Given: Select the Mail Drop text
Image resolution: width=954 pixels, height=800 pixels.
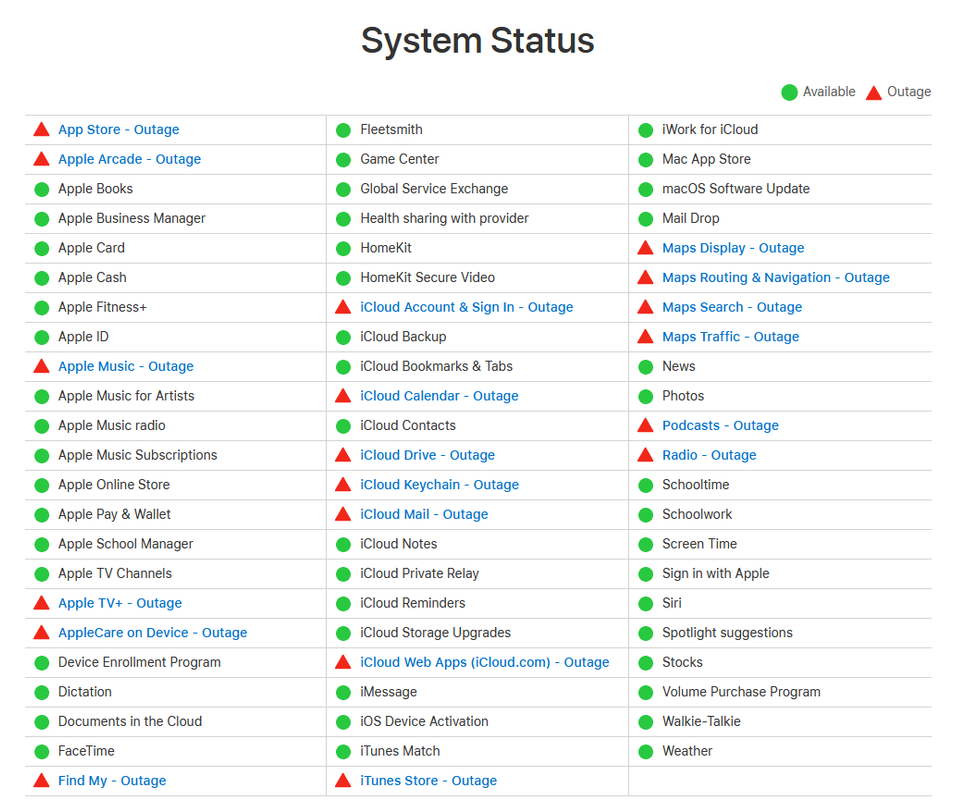Looking at the screenshot, I should [x=691, y=218].
